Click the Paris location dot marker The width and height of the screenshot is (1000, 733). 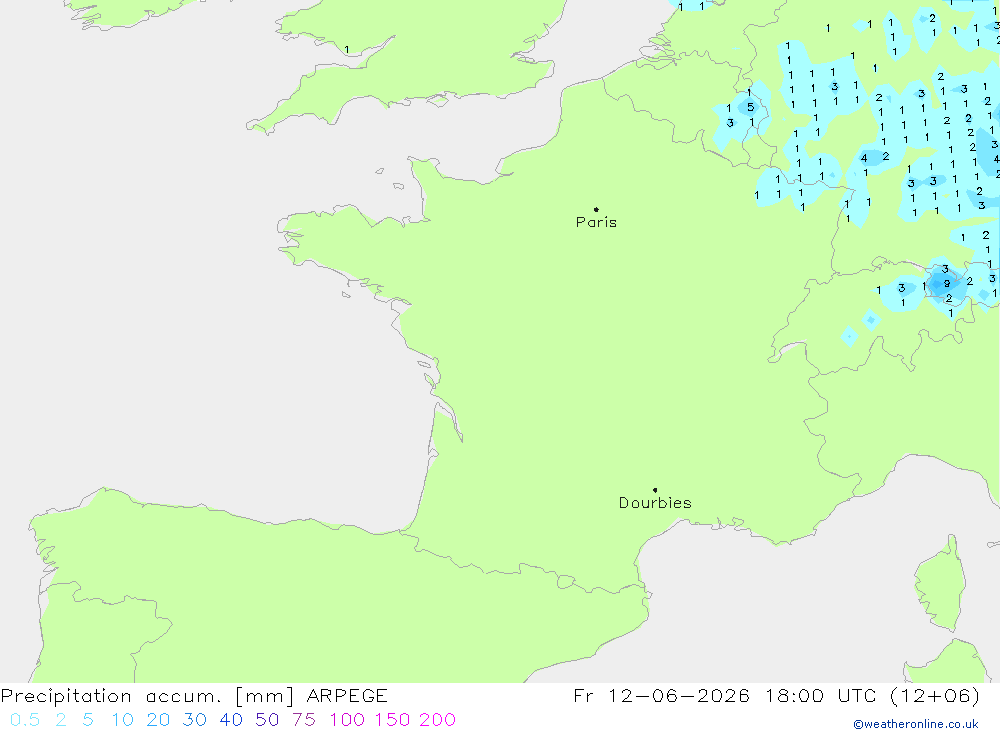[x=596, y=209]
